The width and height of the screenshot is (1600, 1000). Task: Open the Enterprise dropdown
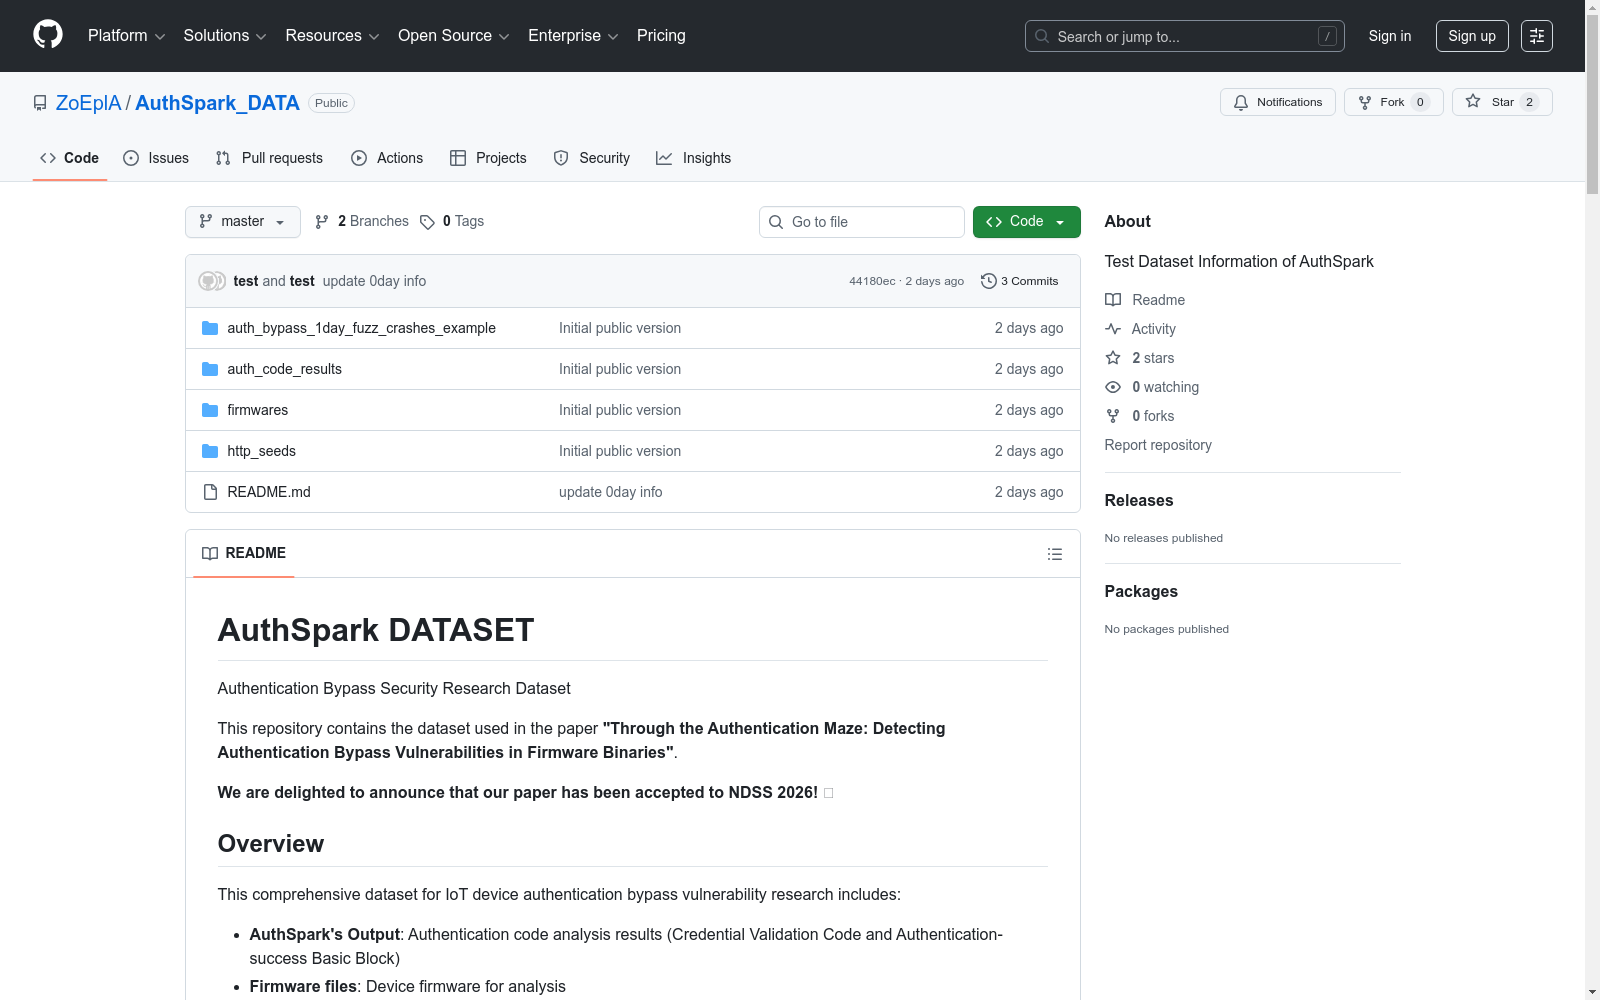point(573,36)
